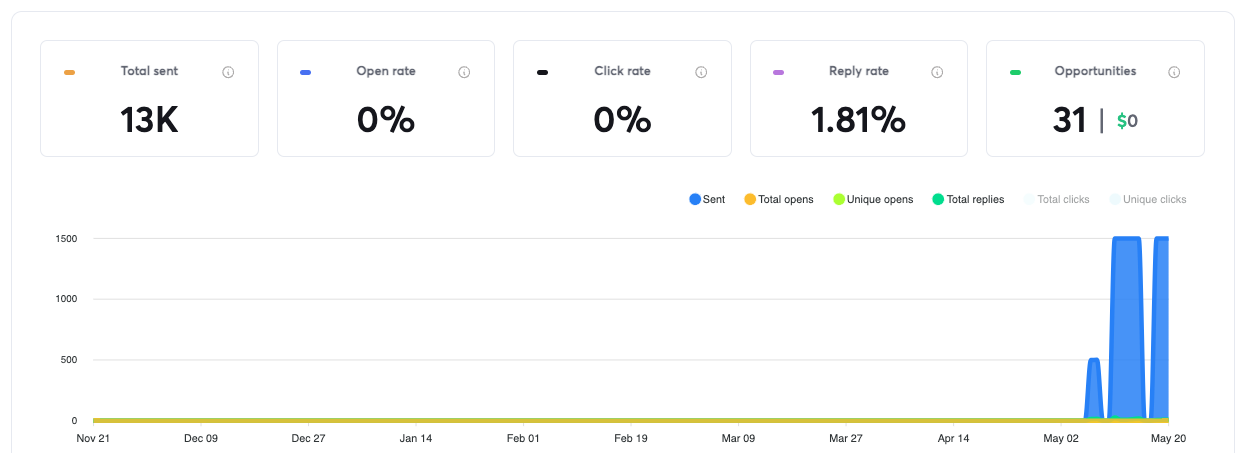The width and height of the screenshot is (1251, 453).
Task: Click the orange Total sent color marker
Action: (69, 72)
